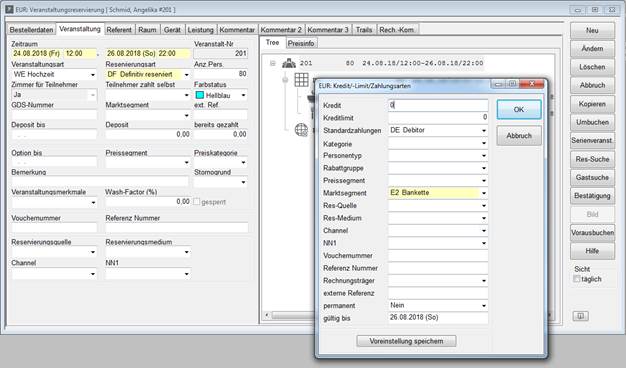Click Voreinstellung speichern button
This screenshot has width=626, height=368.
coord(406,341)
